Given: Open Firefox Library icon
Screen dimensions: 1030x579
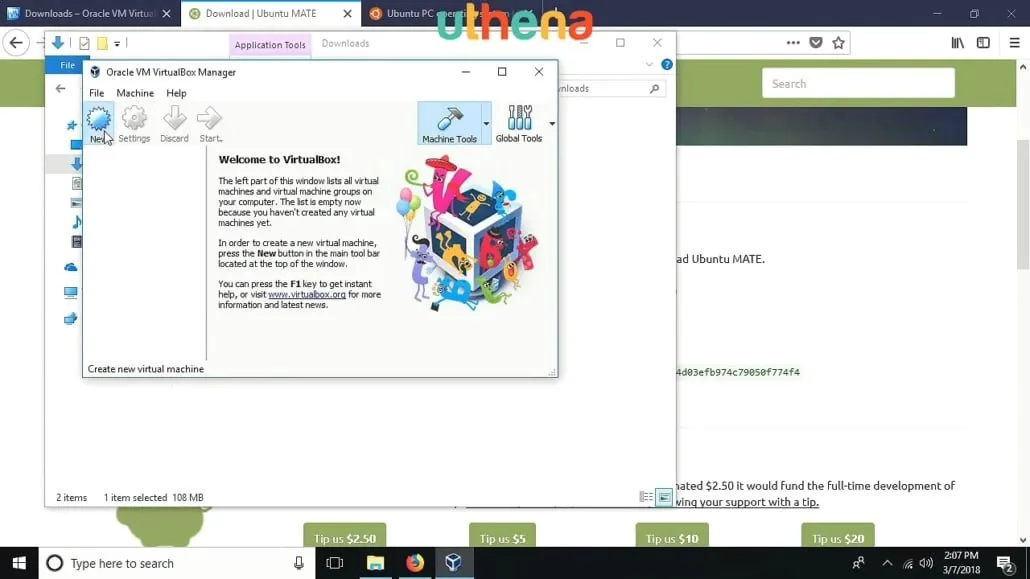Looking at the screenshot, I should [x=958, y=43].
